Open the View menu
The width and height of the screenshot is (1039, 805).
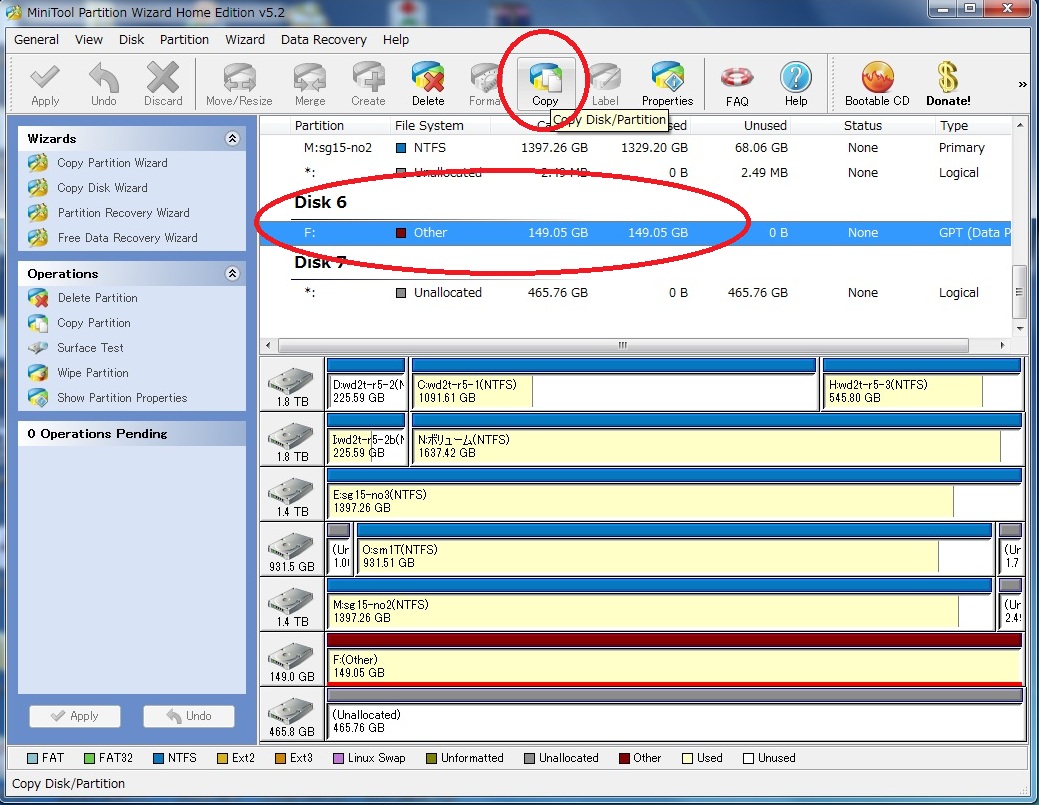click(x=89, y=40)
